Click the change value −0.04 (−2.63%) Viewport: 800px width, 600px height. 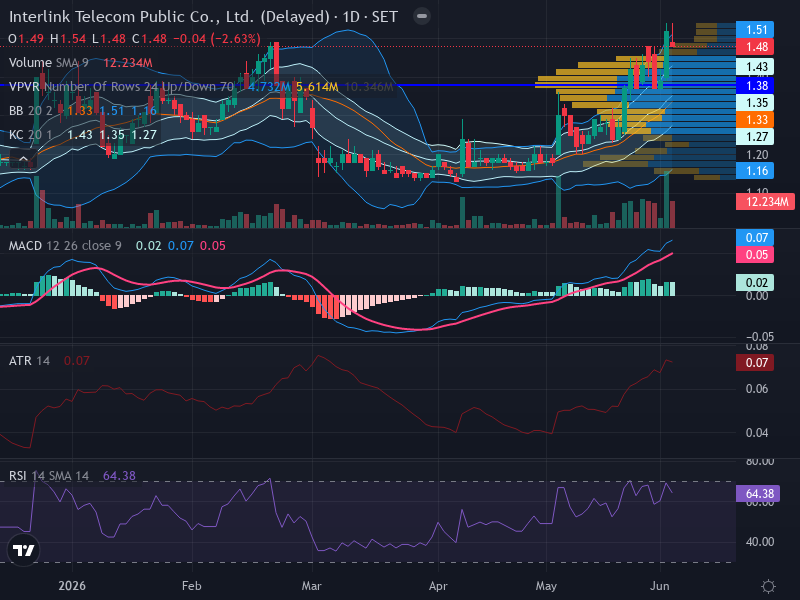[x=217, y=39]
